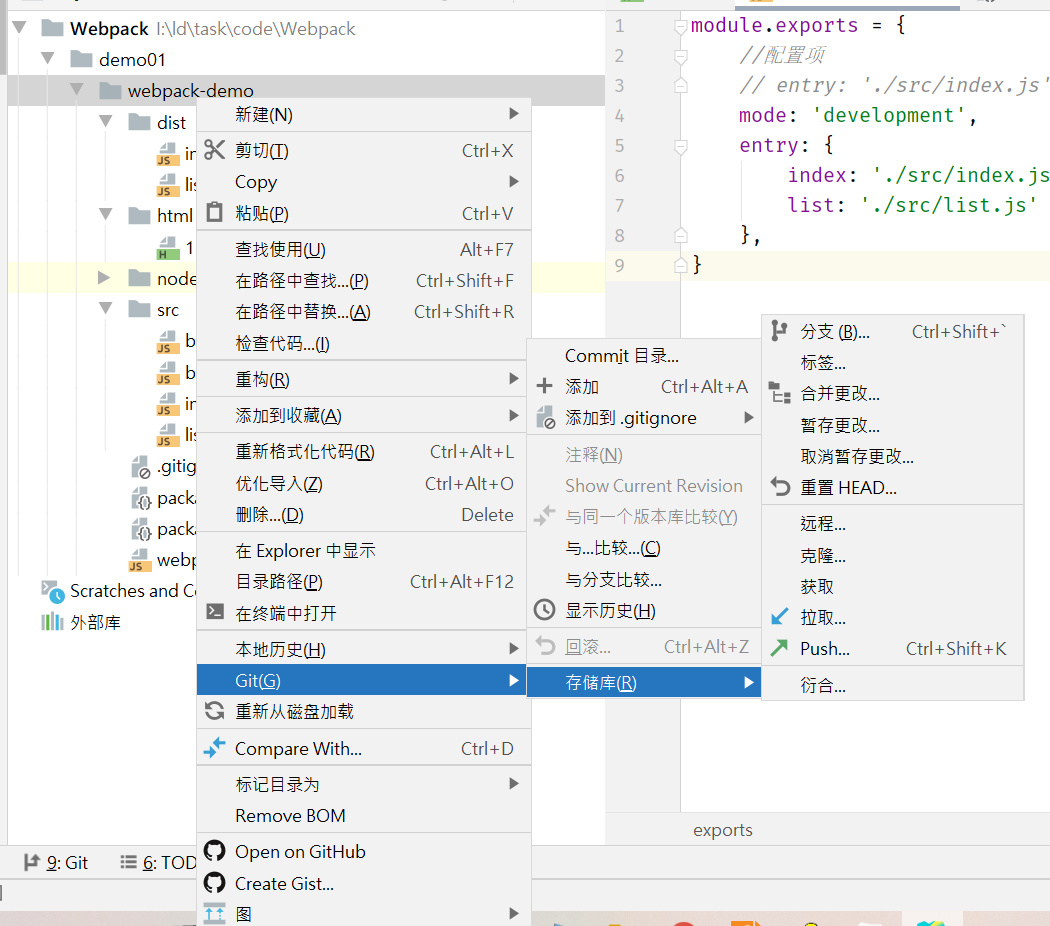This screenshot has width=1050, height=926.
Task: Open 添加到 .gitignore submenu
Action: point(644,418)
